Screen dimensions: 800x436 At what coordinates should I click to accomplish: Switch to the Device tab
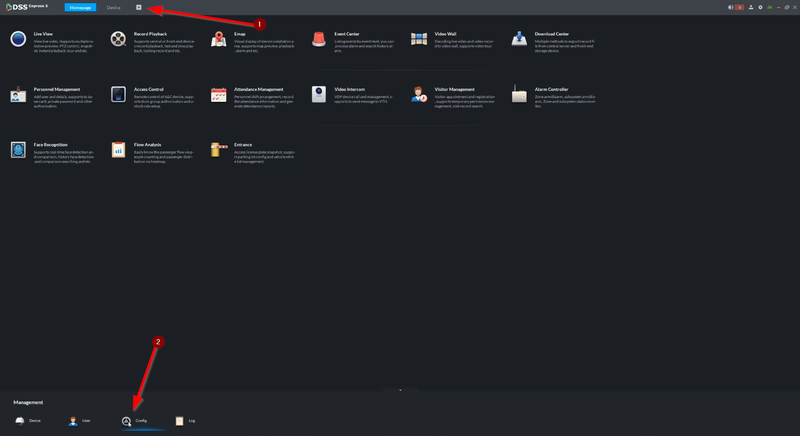[x=113, y=7]
